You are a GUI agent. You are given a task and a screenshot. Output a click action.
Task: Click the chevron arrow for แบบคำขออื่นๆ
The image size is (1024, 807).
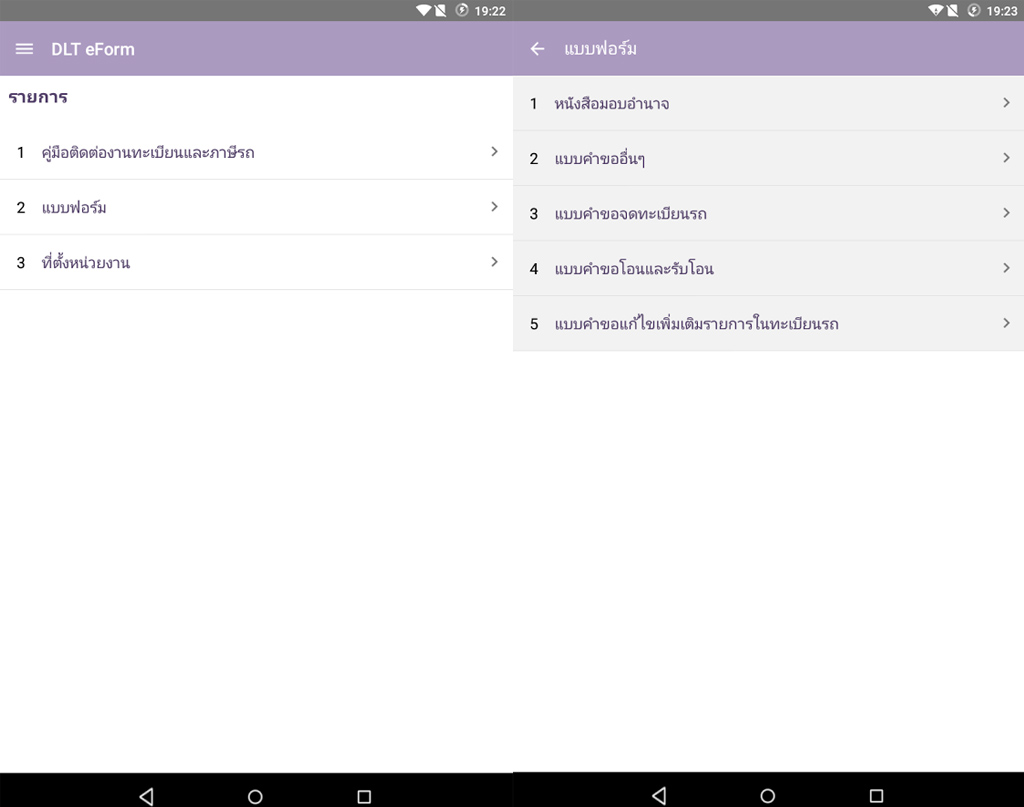point(1006,158)
